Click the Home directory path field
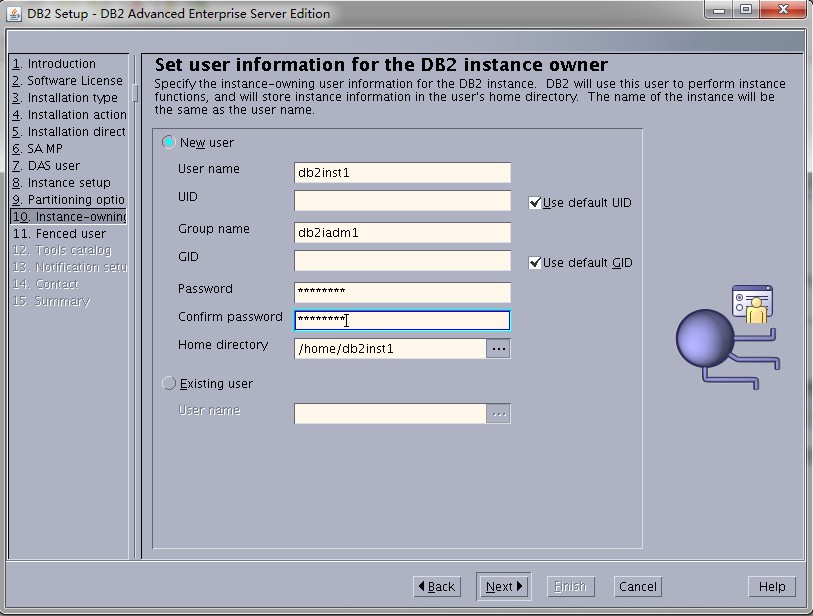 [390, 348]
